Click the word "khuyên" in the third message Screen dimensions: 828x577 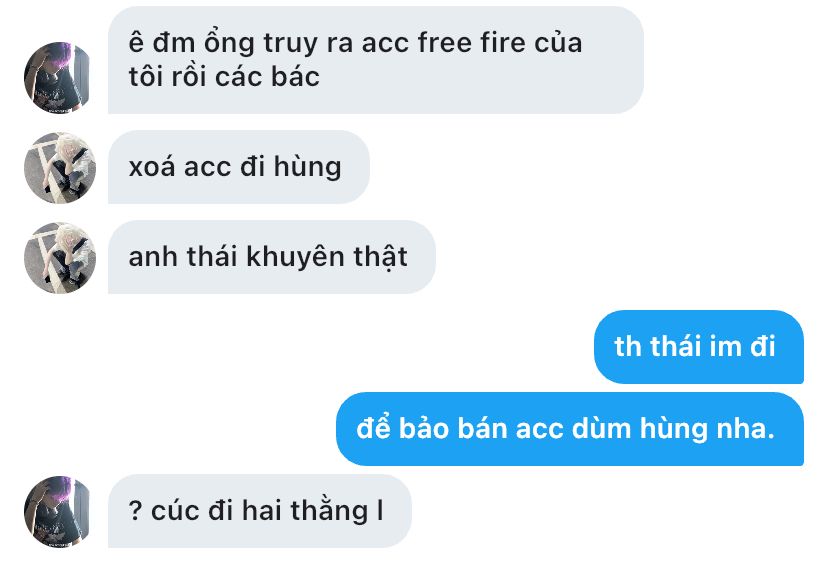coord(295,258)
